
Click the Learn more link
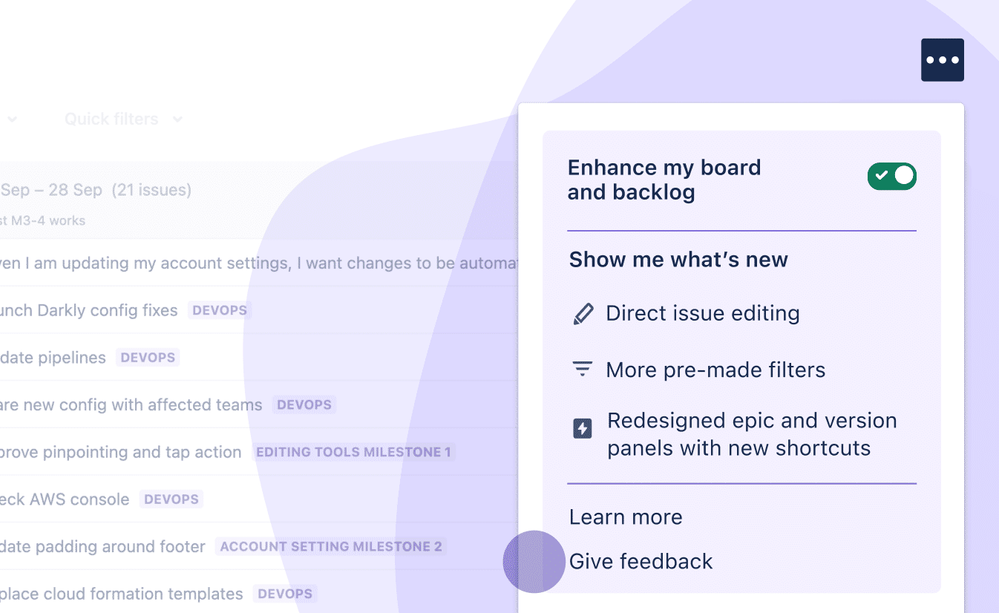(x=625, y=517)
